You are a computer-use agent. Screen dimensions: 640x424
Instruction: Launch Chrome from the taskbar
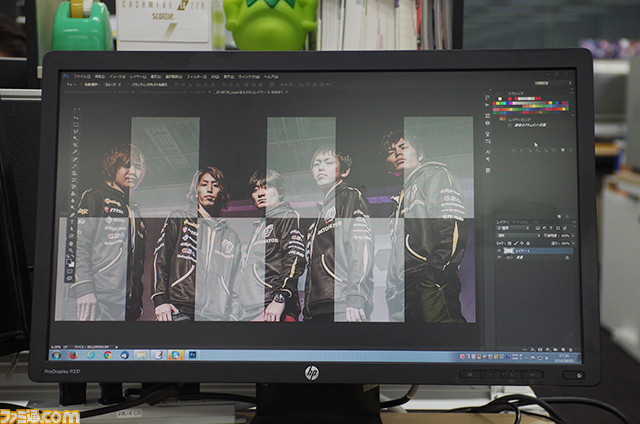(108, 355)
